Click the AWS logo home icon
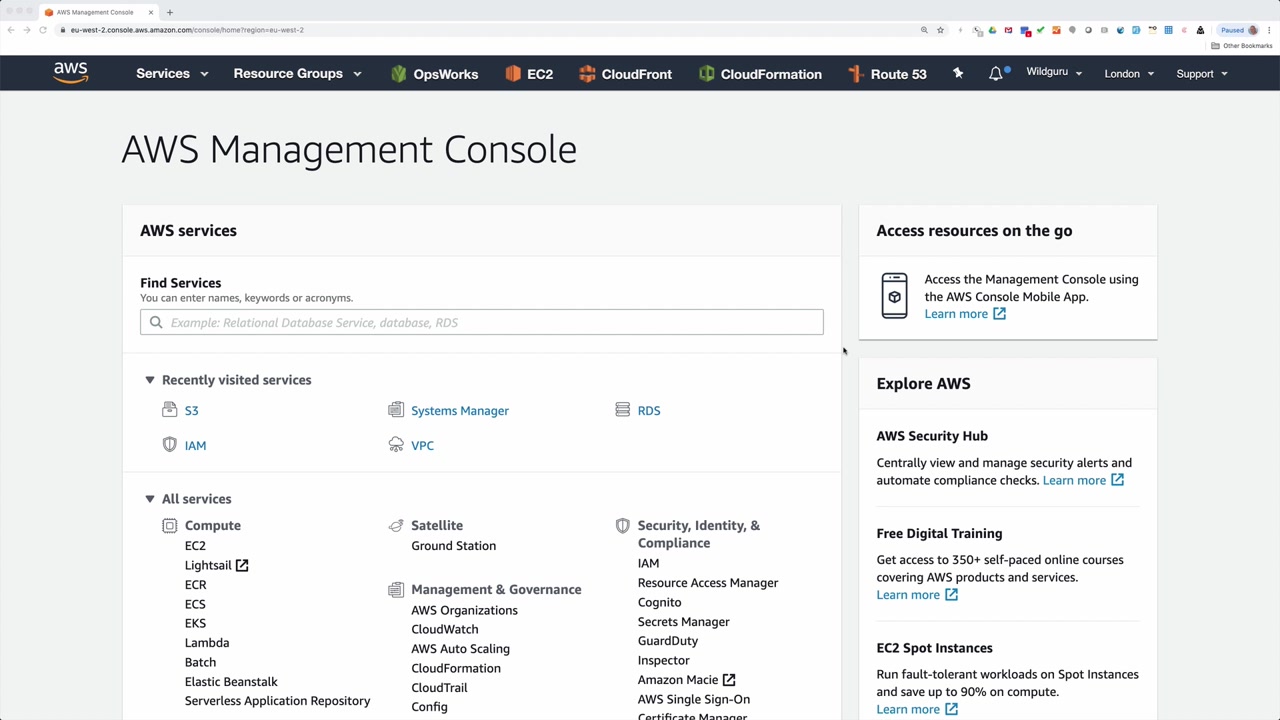 click(x=71, y=73)
